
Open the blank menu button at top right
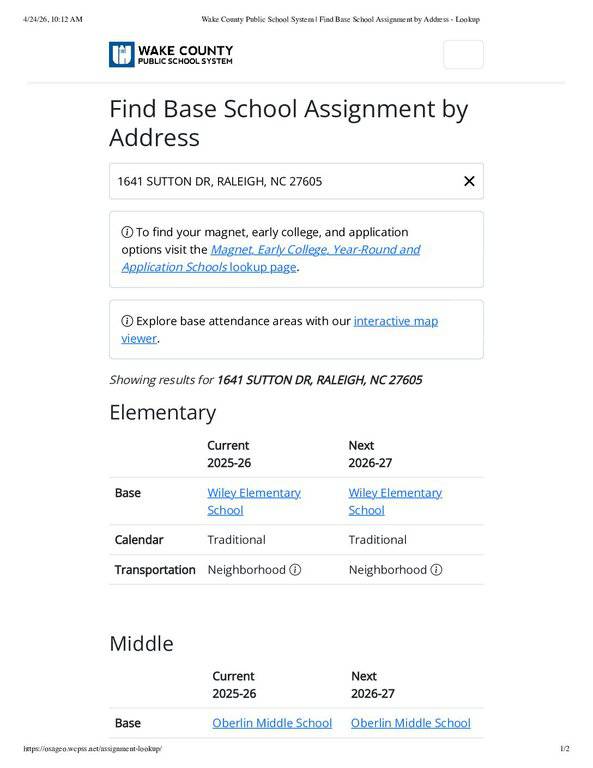tap(463, 54)
